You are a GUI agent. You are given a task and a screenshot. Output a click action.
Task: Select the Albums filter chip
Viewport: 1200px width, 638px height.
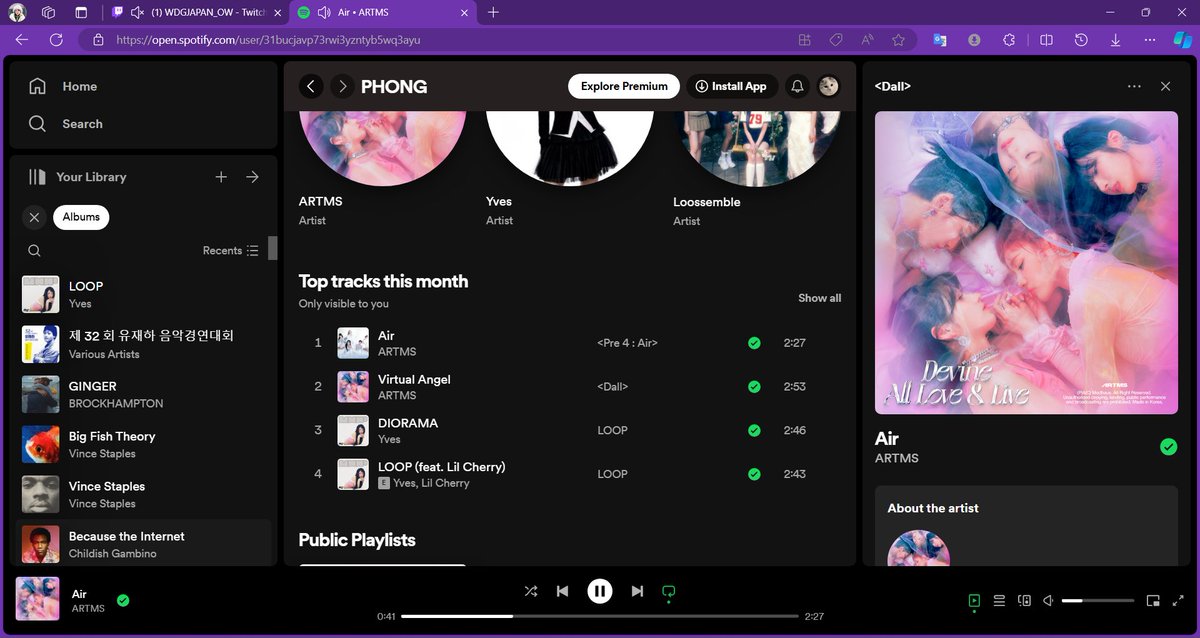pos(81,217)
